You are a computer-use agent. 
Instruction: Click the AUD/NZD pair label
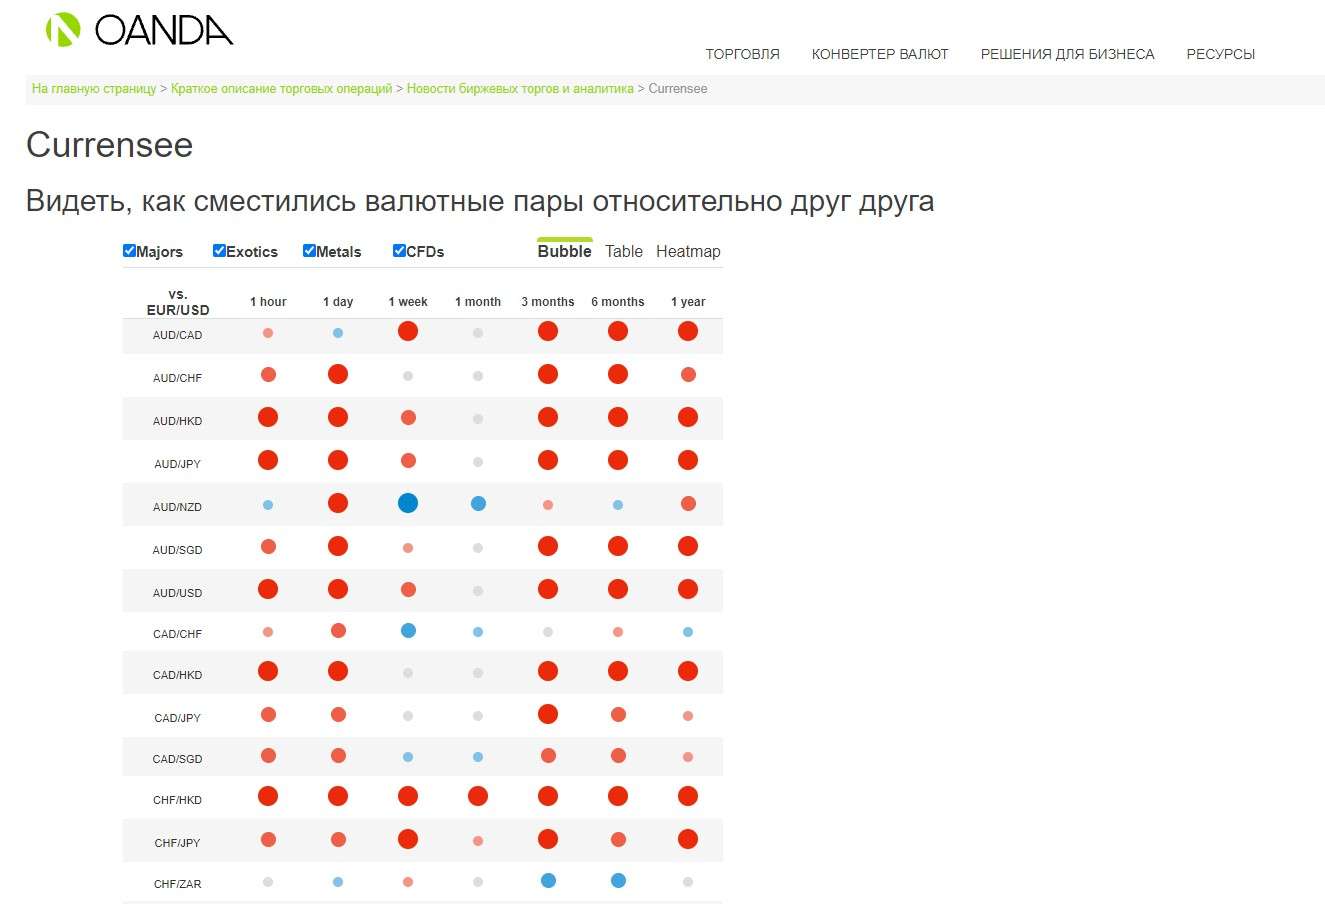[178, 507]
